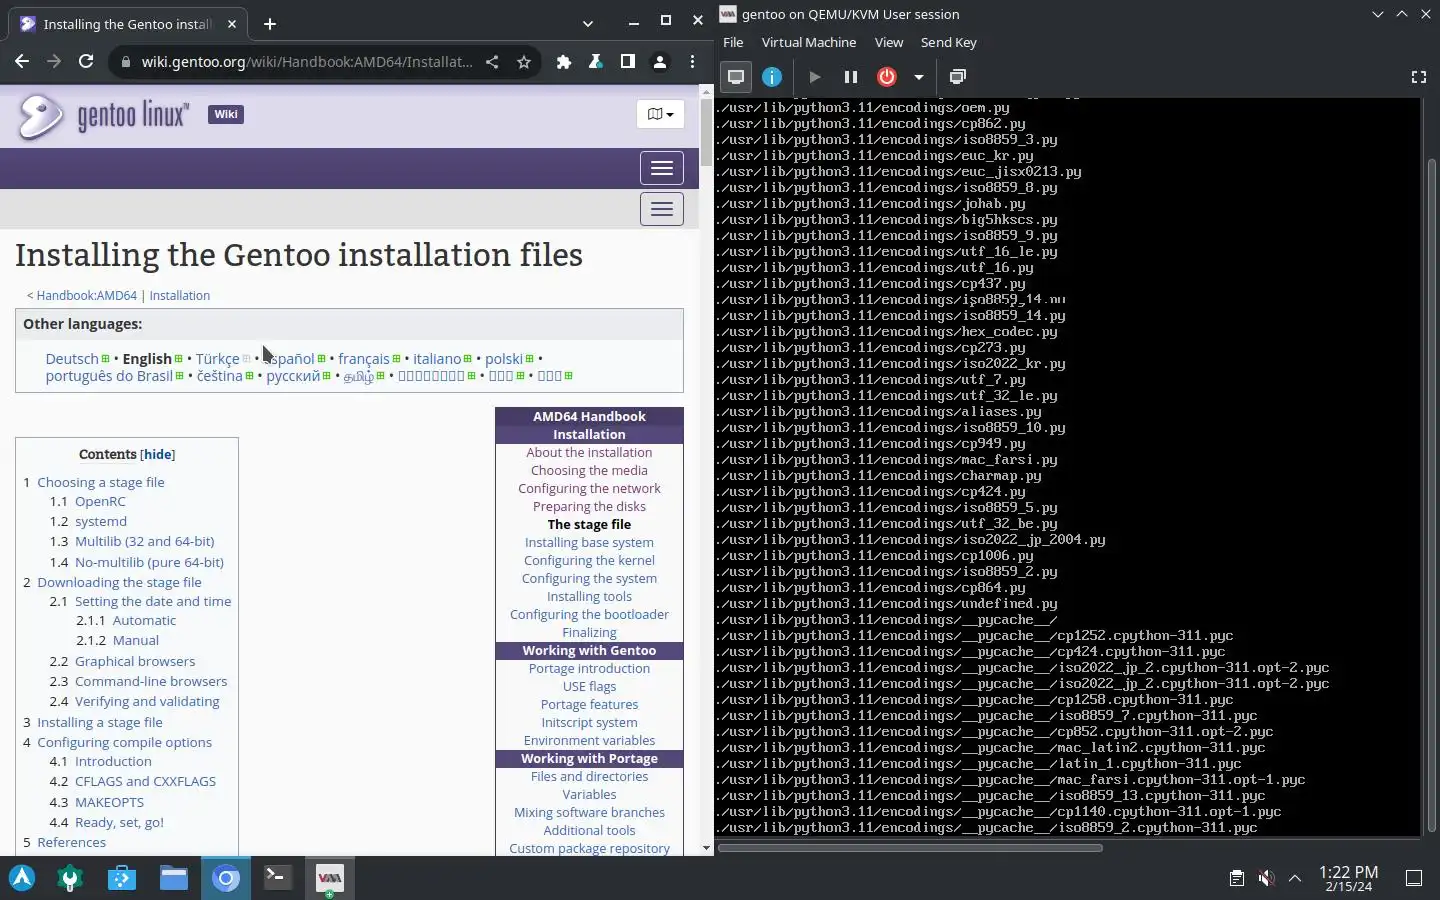Expand the purple bar hamburger menu

[662, 168]
